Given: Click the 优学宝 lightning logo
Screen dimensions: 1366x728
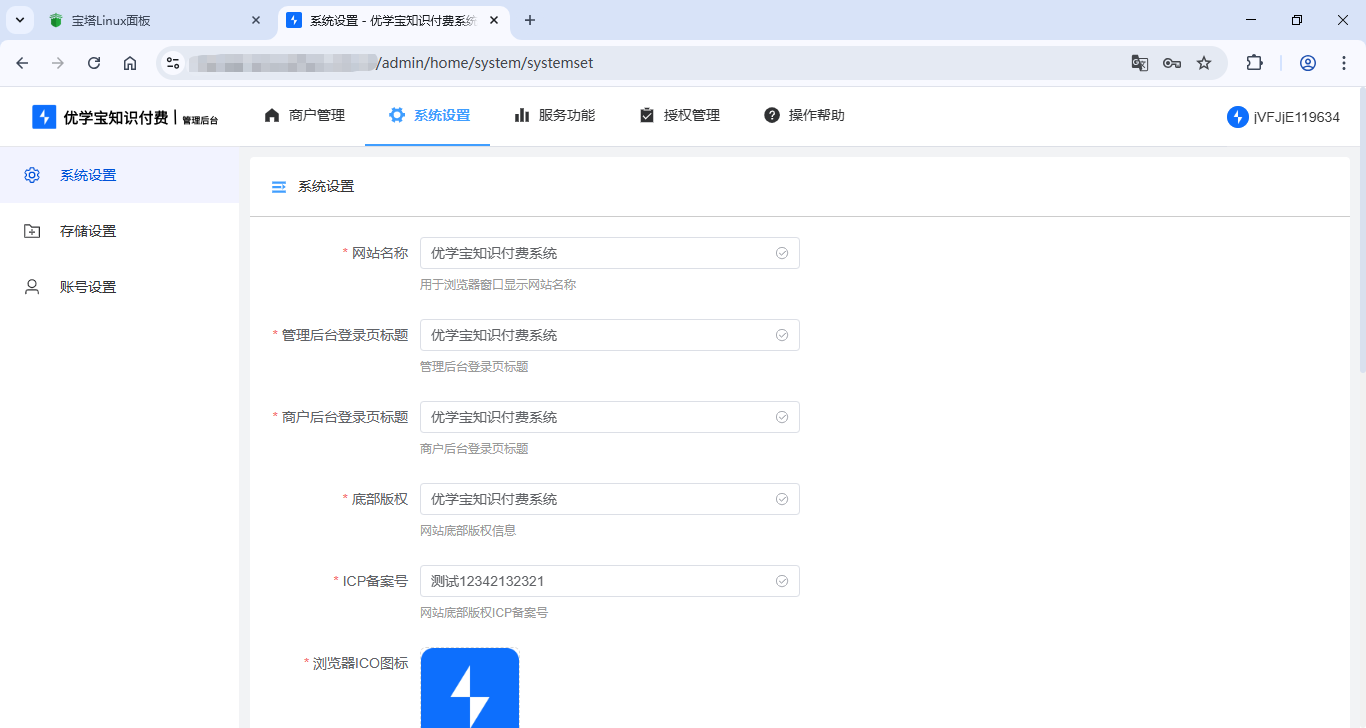Looking at the screenshot, I should (43, 116).
